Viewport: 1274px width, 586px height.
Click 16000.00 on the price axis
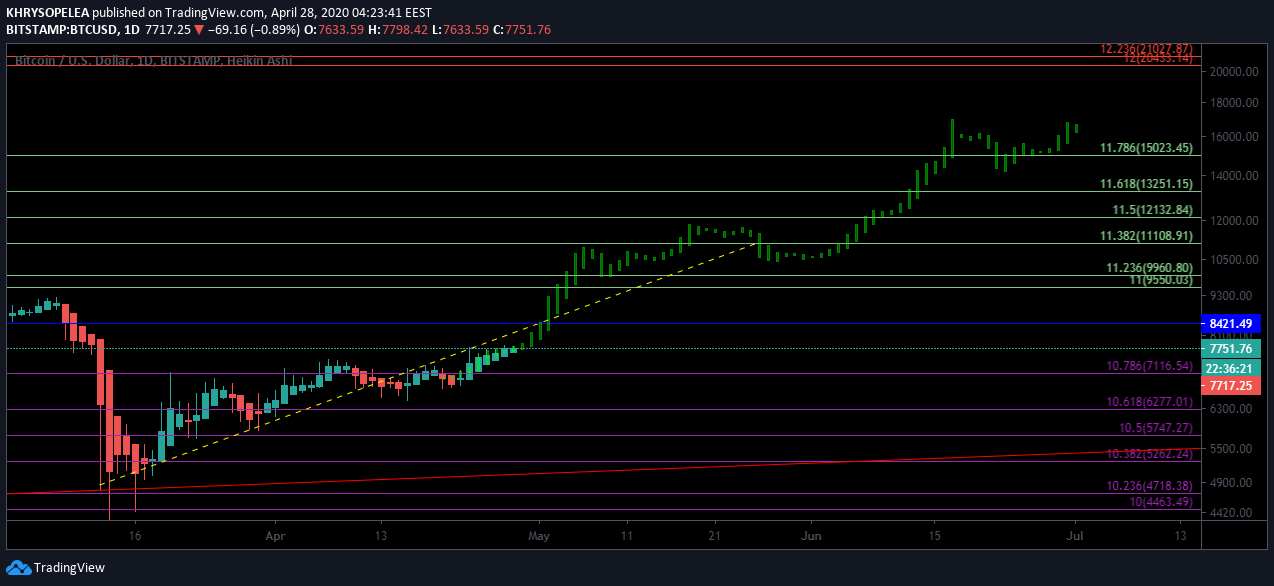pyautogui.click(x=1232, y=137)
